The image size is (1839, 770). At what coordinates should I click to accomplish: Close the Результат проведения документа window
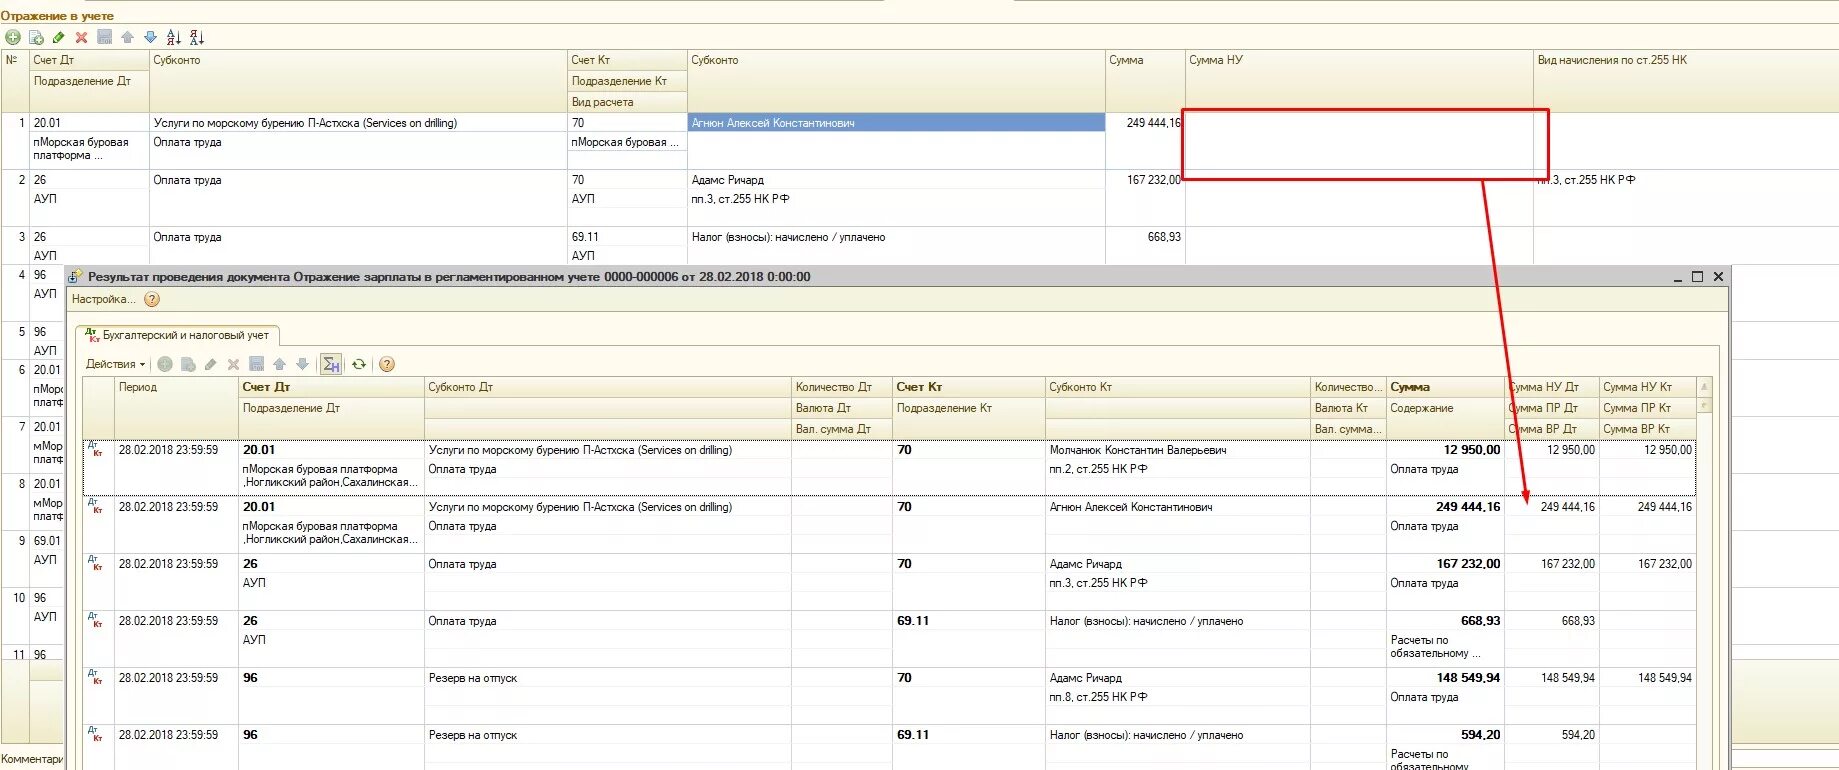[1718, 277]
